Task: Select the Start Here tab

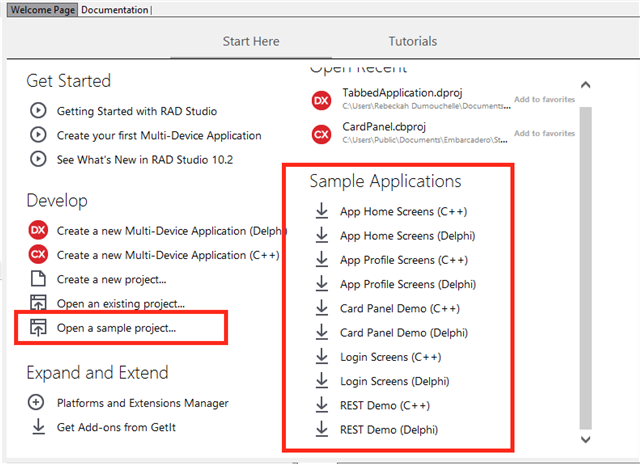Action: coord(251,41)
